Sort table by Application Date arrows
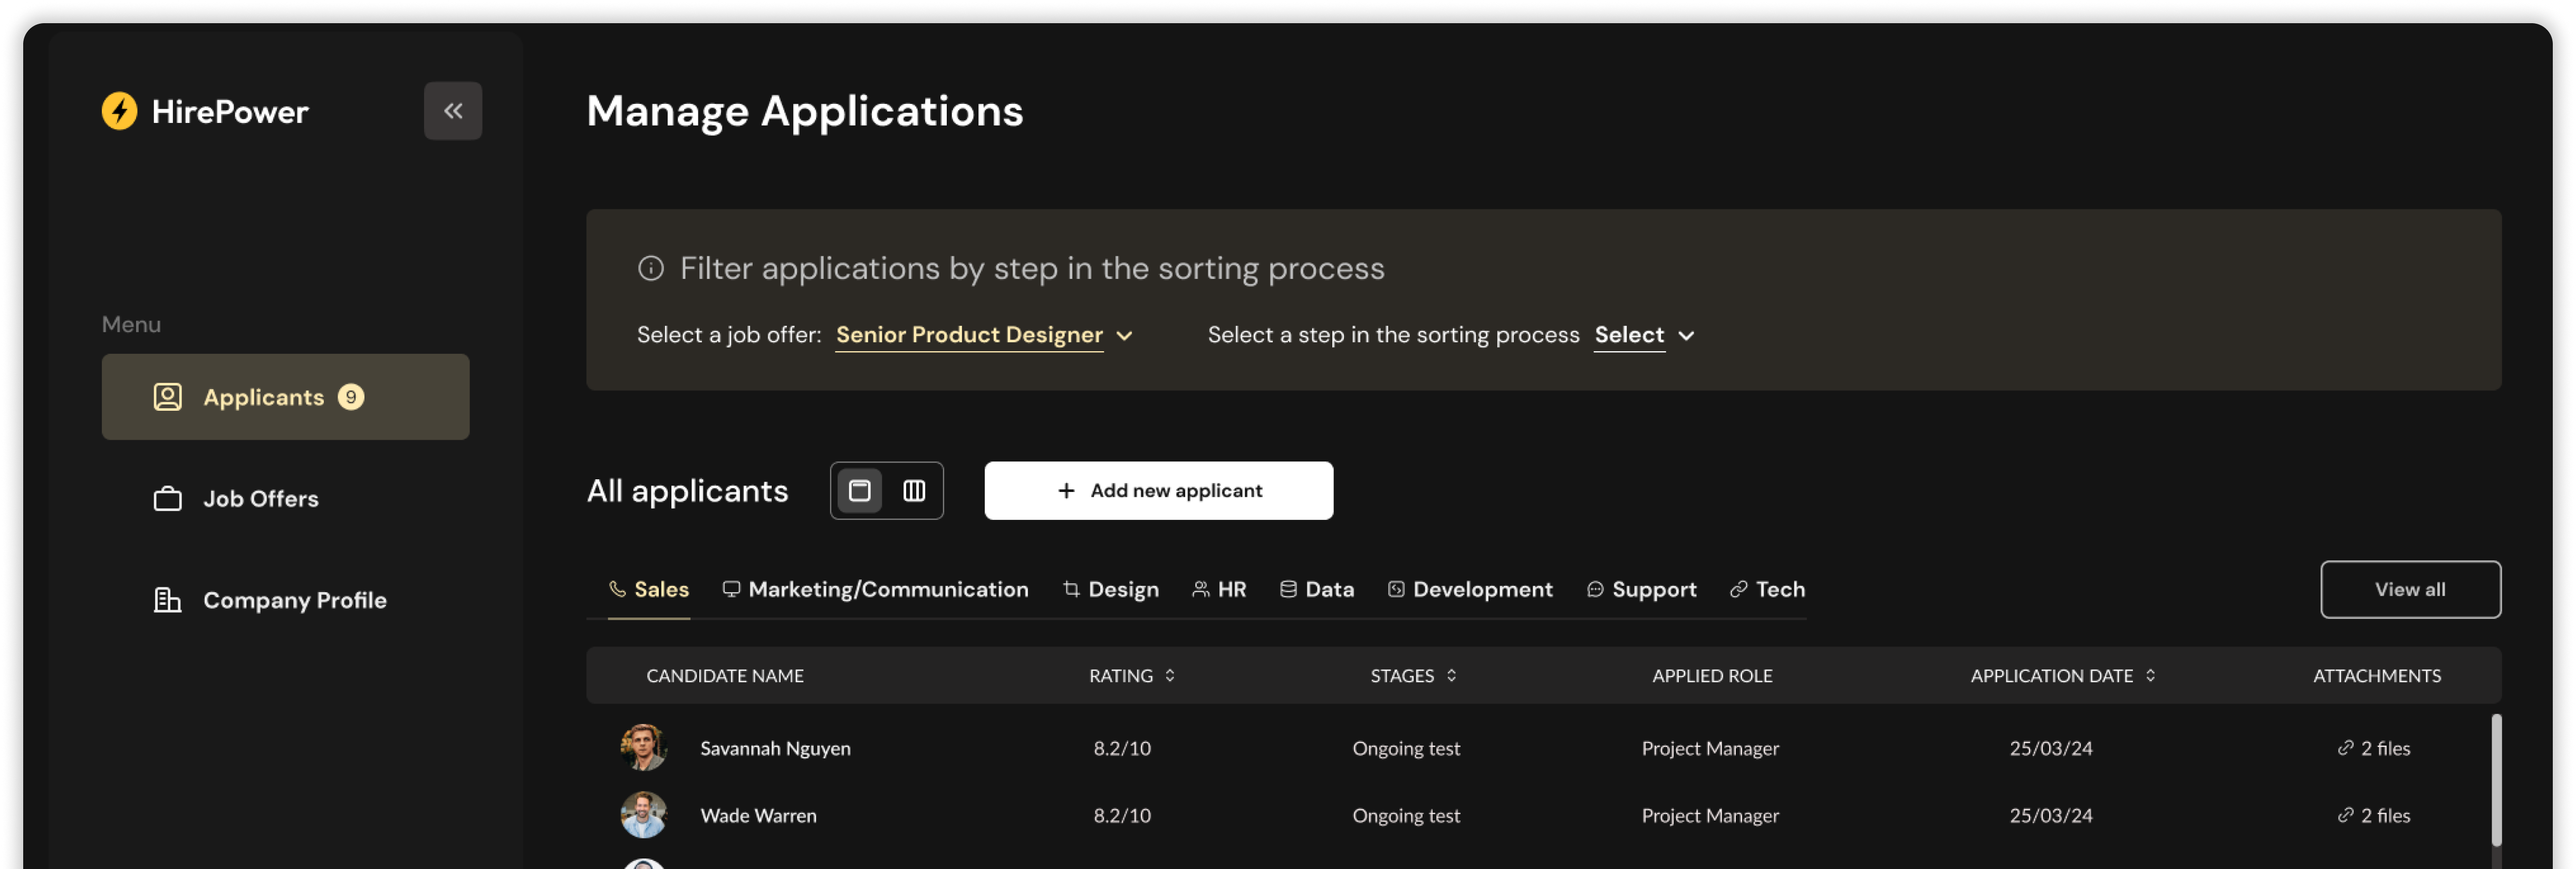The image size is (2576, 869). coord(2150,676)
